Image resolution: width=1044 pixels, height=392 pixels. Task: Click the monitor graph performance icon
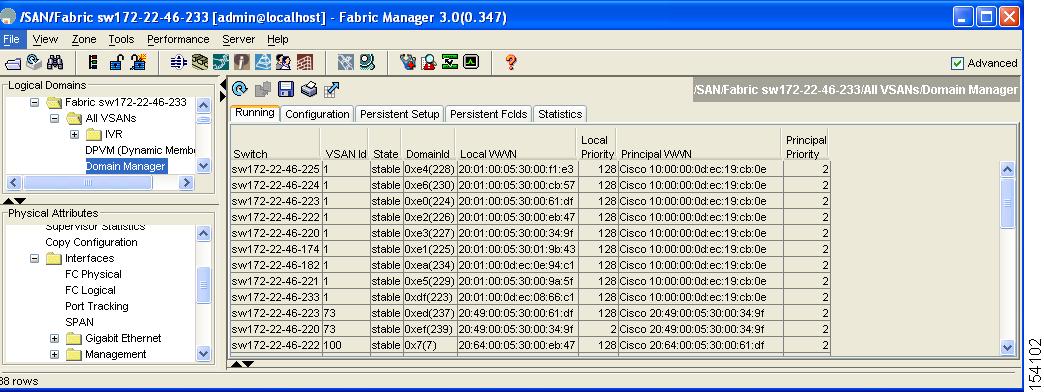471,63
